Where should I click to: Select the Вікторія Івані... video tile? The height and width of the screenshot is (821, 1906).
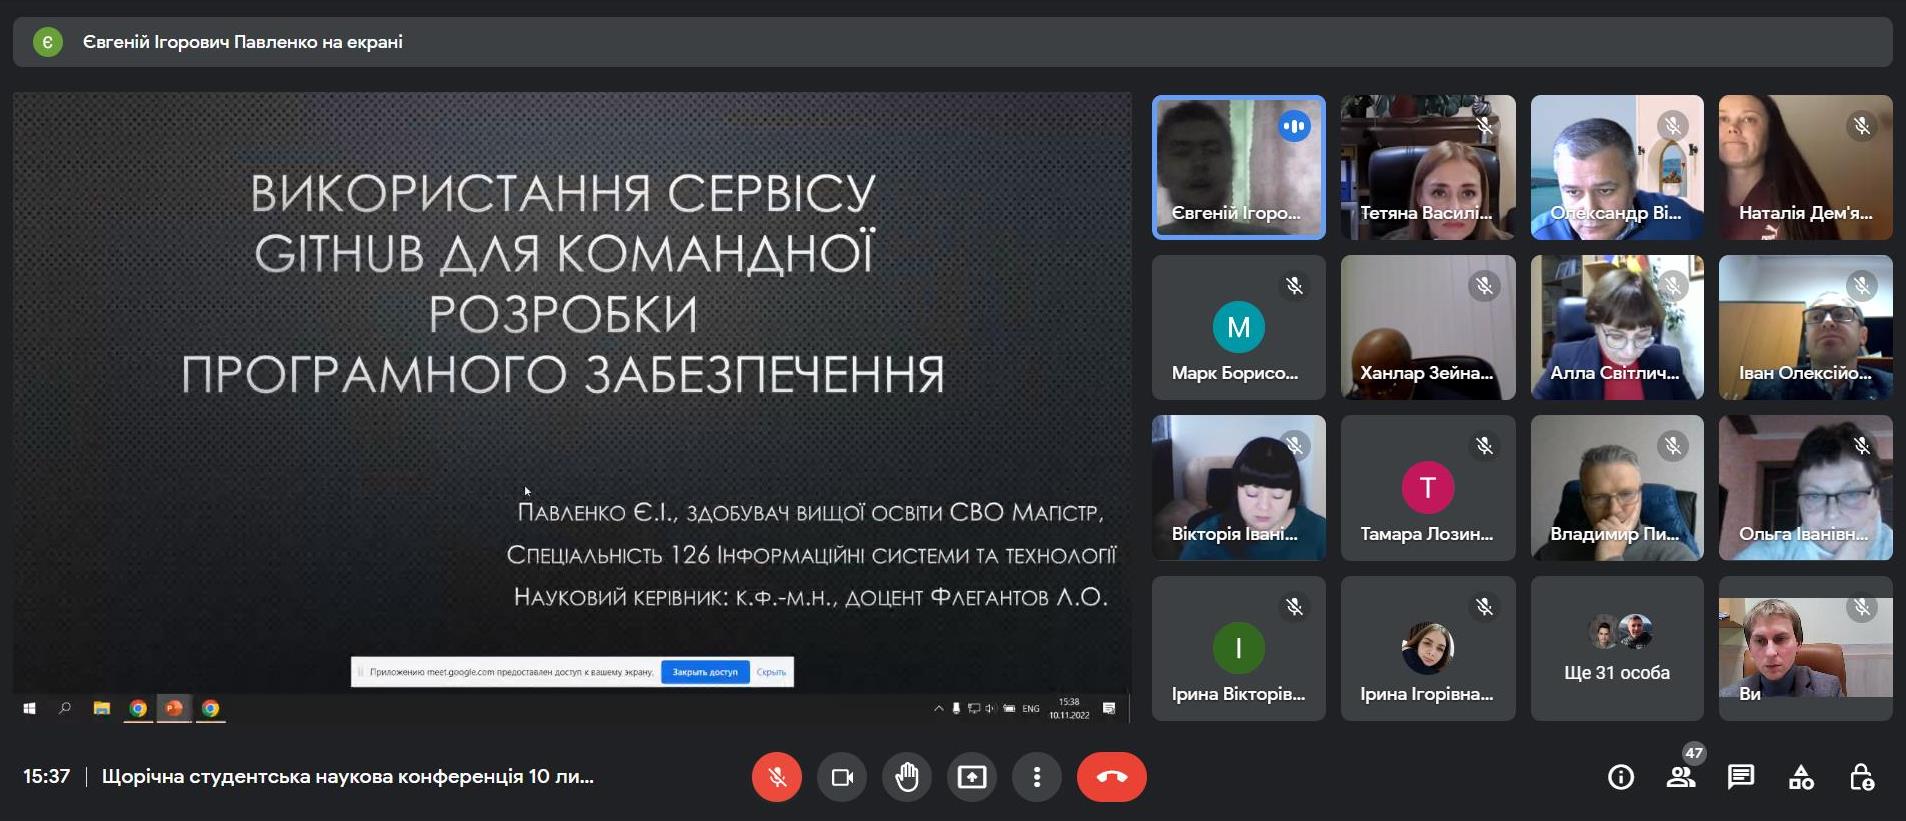(1239, 488)
